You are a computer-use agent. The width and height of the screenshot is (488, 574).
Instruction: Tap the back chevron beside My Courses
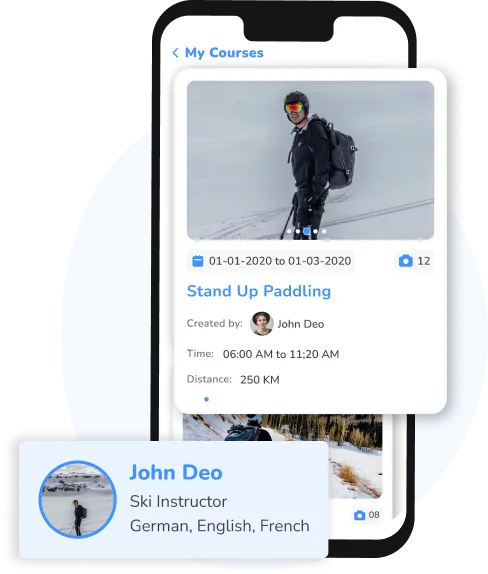click(175, 53)
